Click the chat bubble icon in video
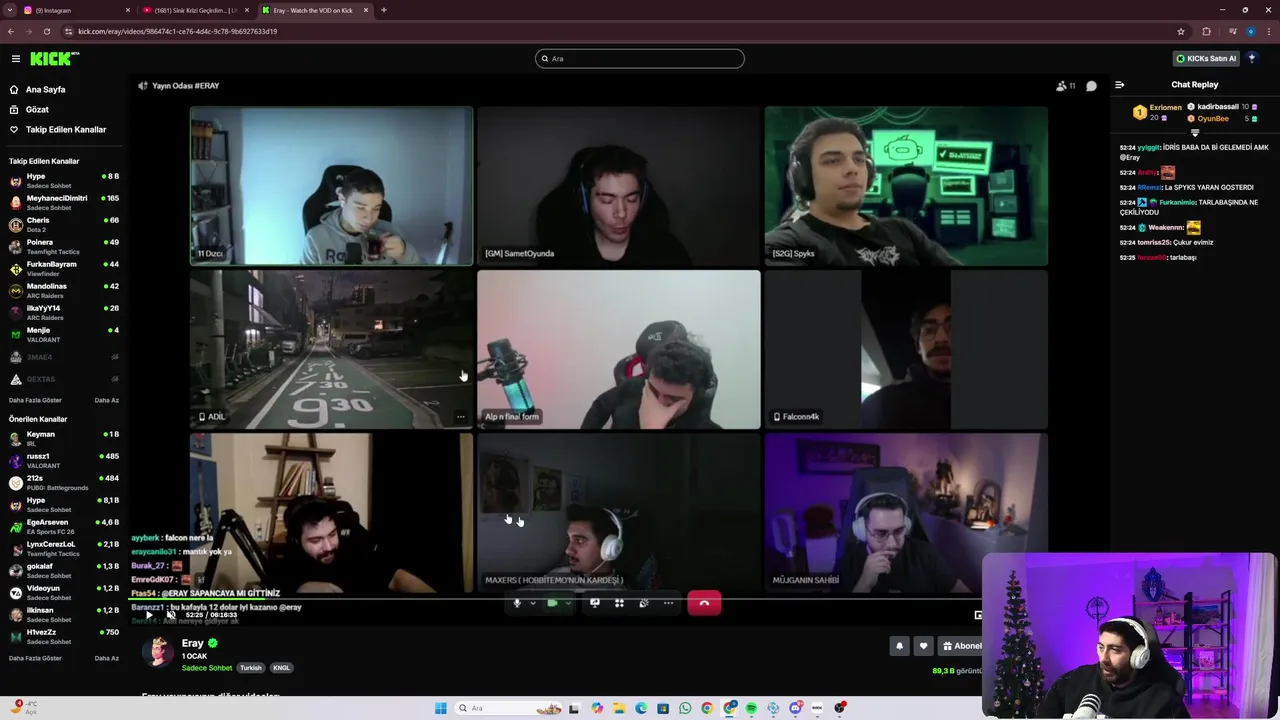 click(1091, 86)
